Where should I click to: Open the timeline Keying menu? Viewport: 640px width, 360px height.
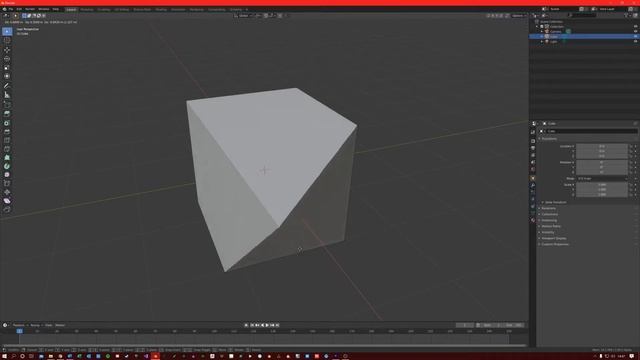coord(35,325)
